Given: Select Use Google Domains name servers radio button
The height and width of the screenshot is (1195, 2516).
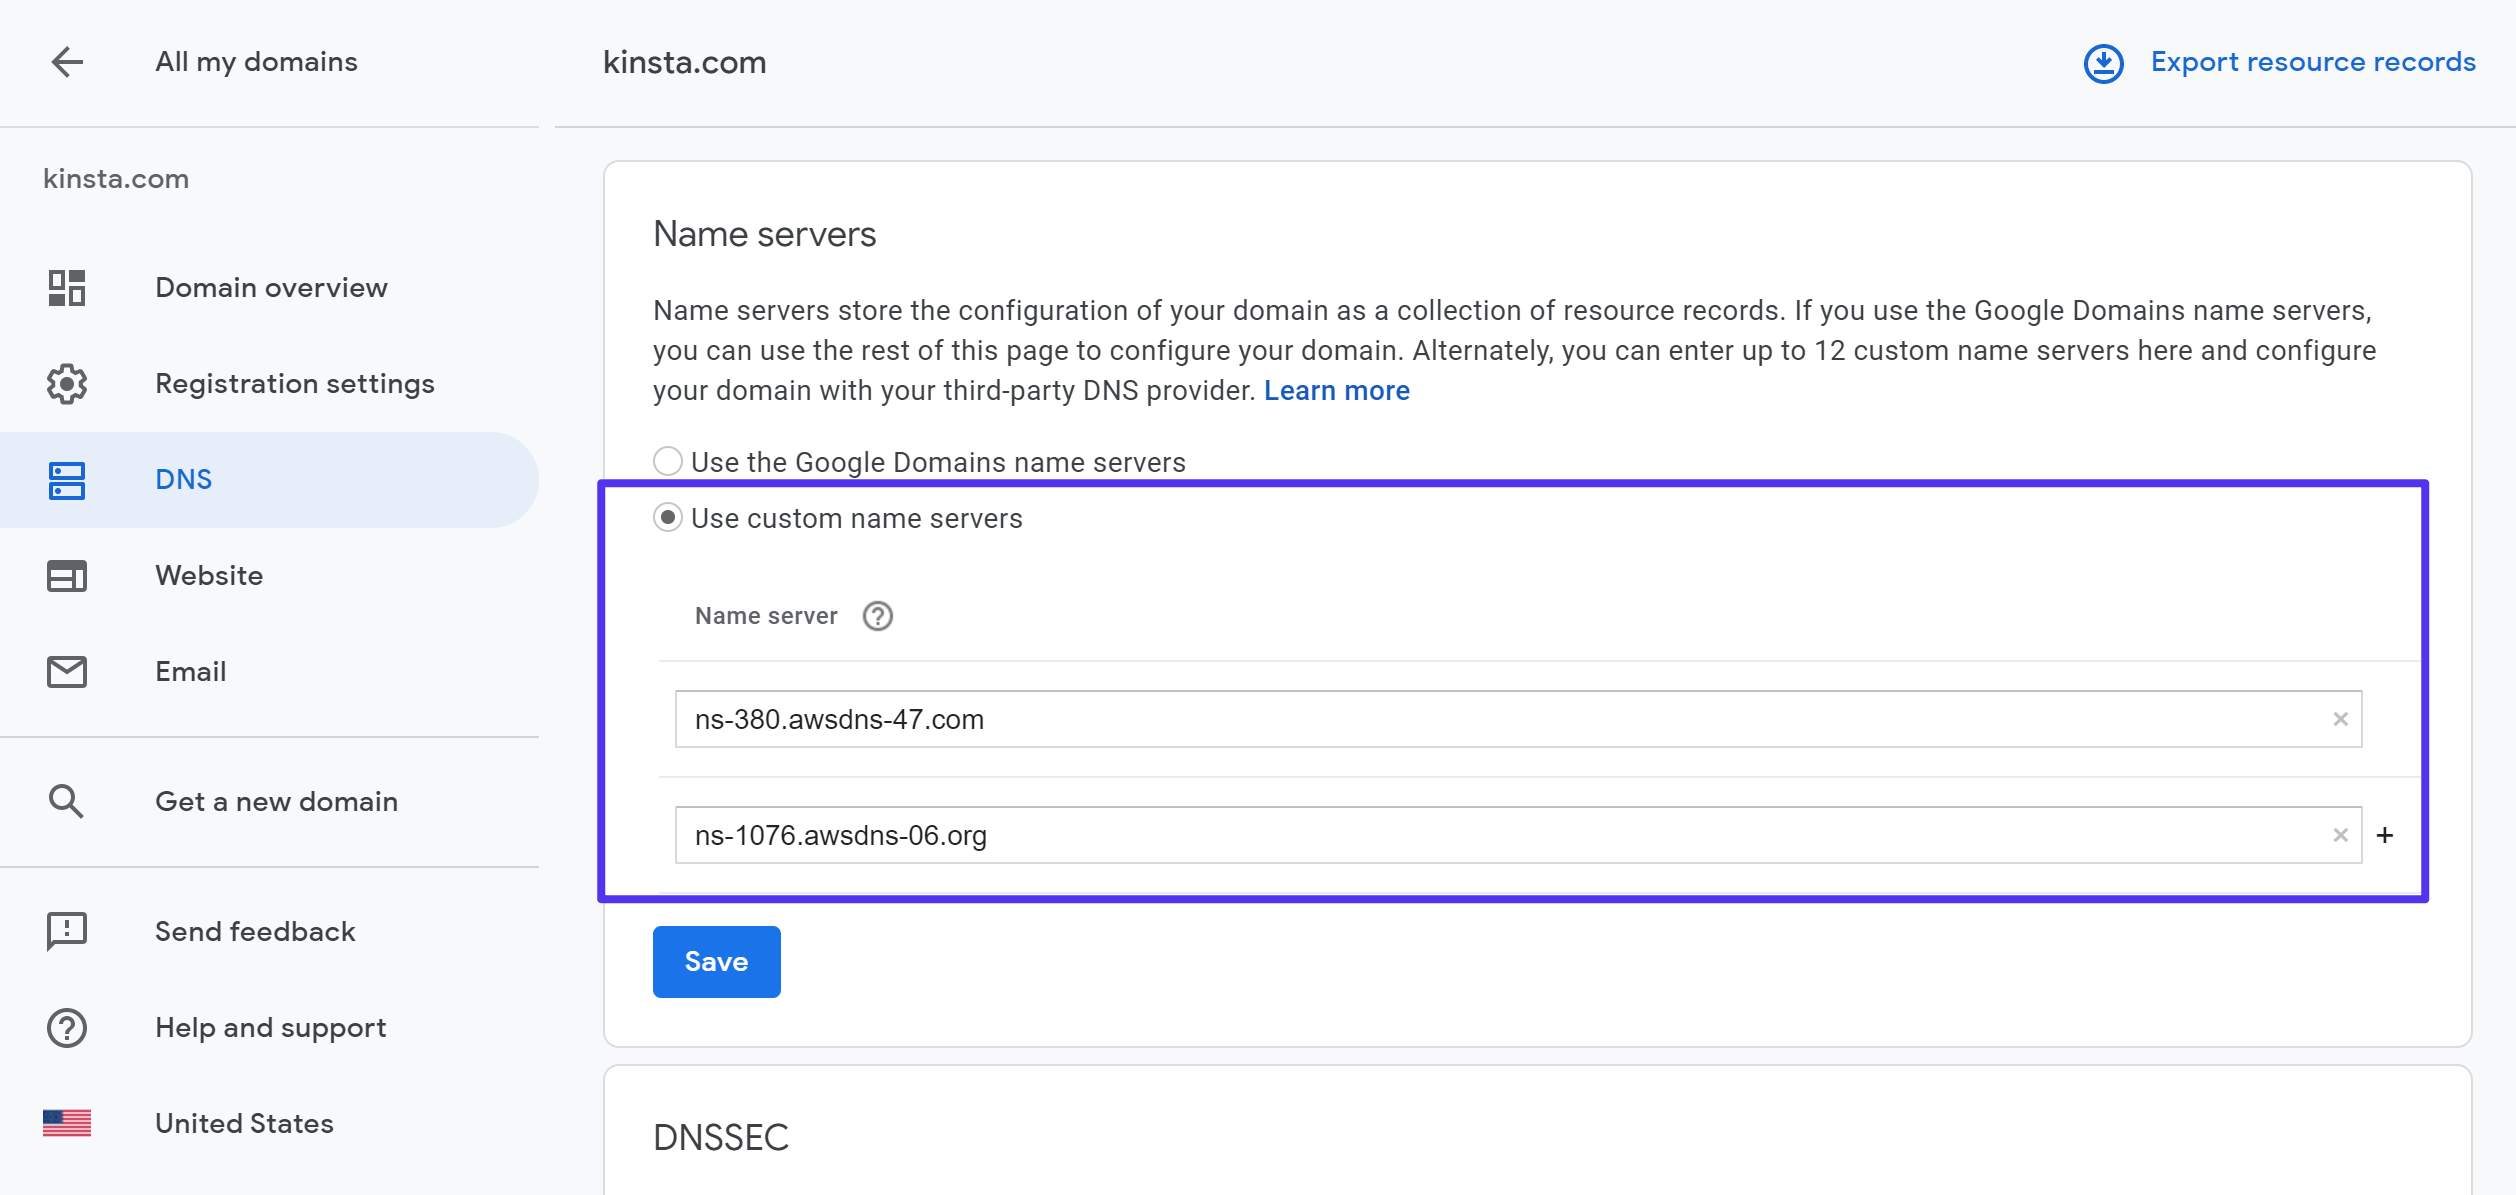Looking at the screenshot, I should (x=669, y=460).
